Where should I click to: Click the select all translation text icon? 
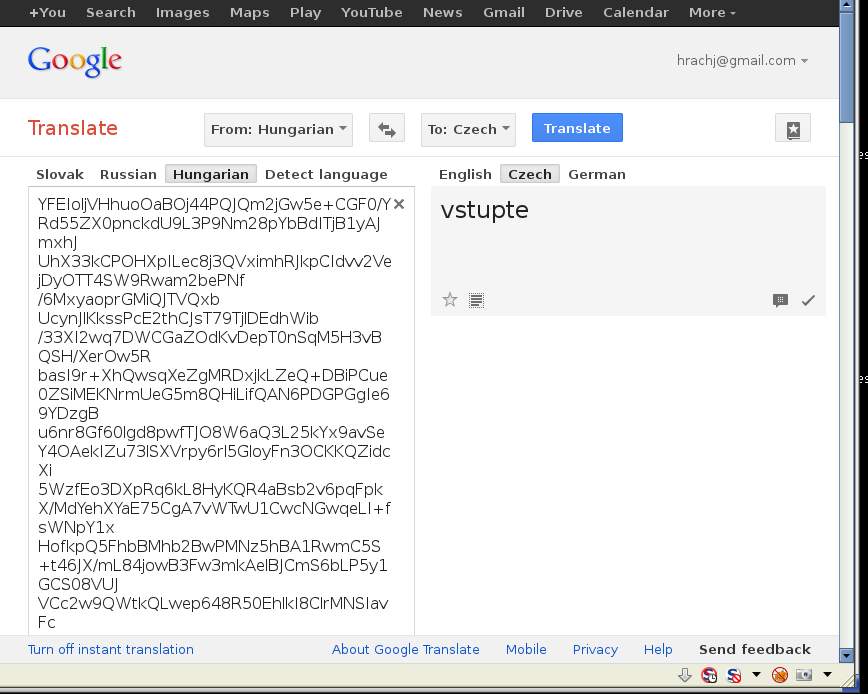point(477,300)
